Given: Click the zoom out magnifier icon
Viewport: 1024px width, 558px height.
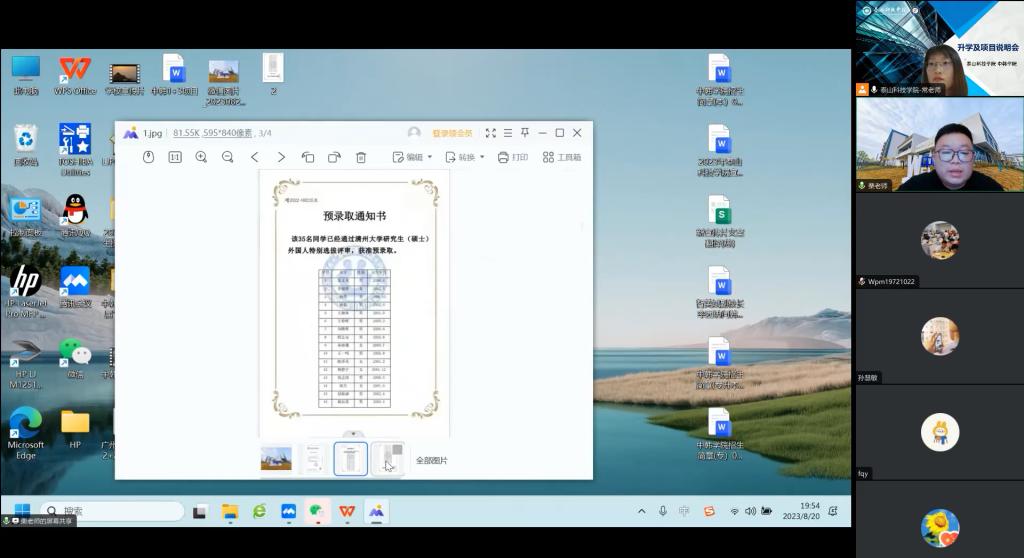Looking at the screenshot, I should [x=228, y=157].
